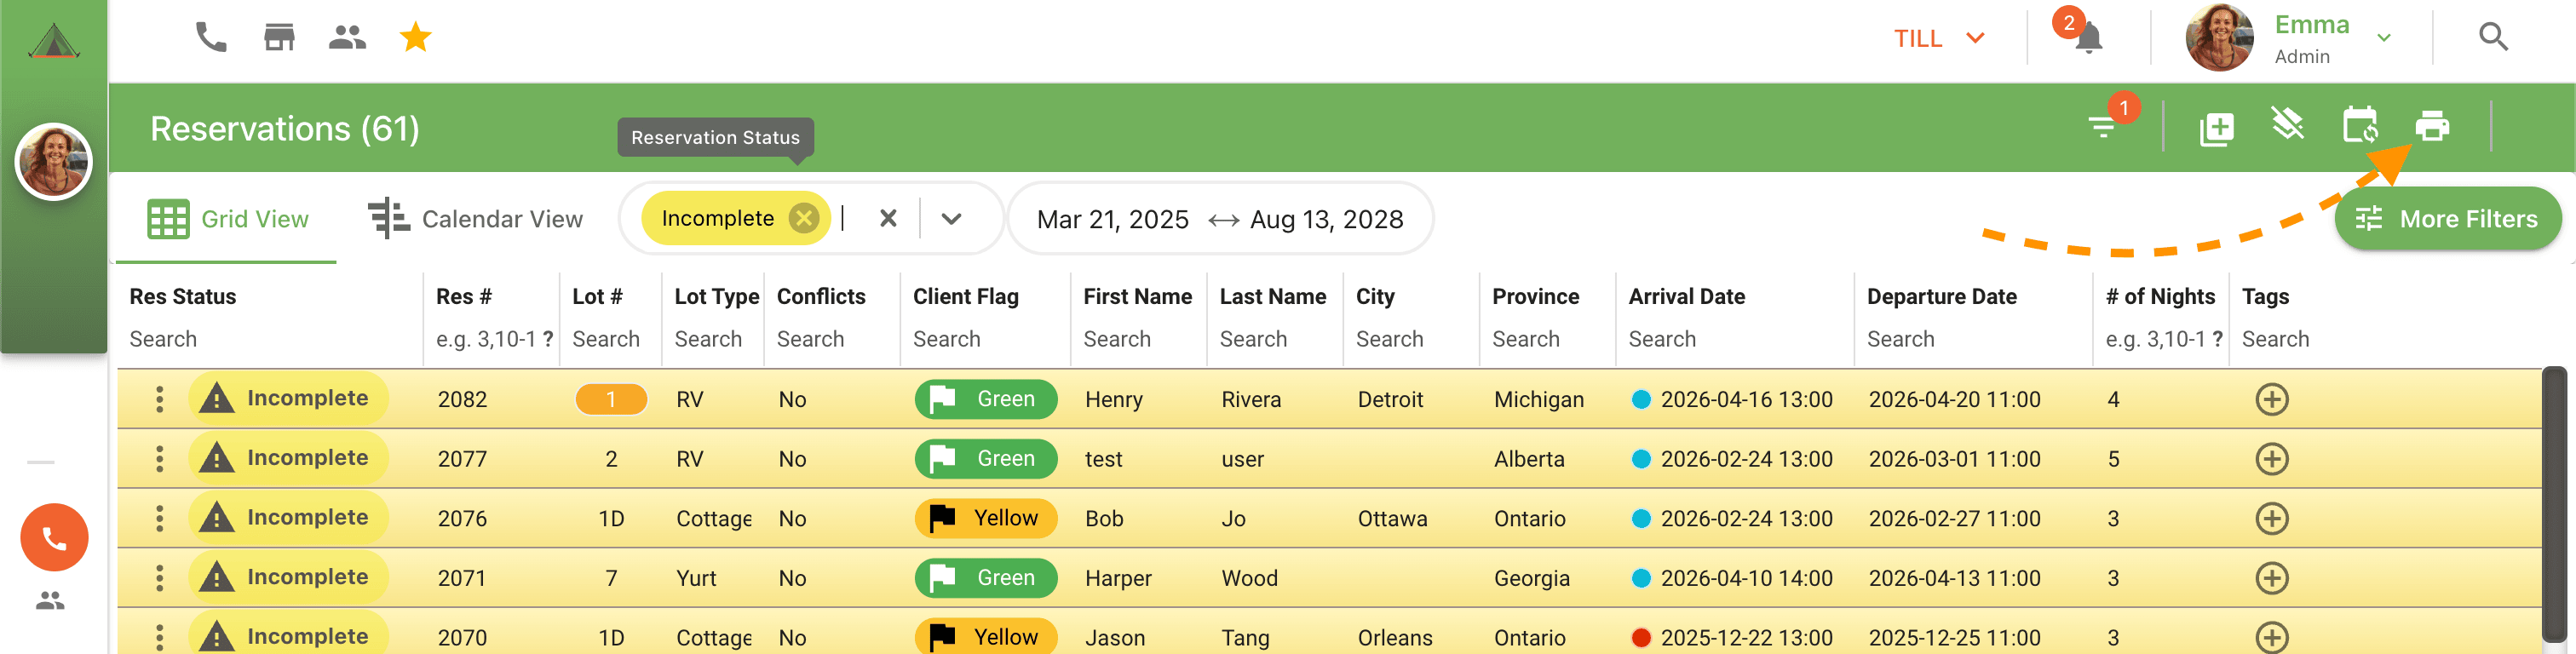Click the yellow favorites star icon
The image size is (2576, 654).
pos(415,38)
